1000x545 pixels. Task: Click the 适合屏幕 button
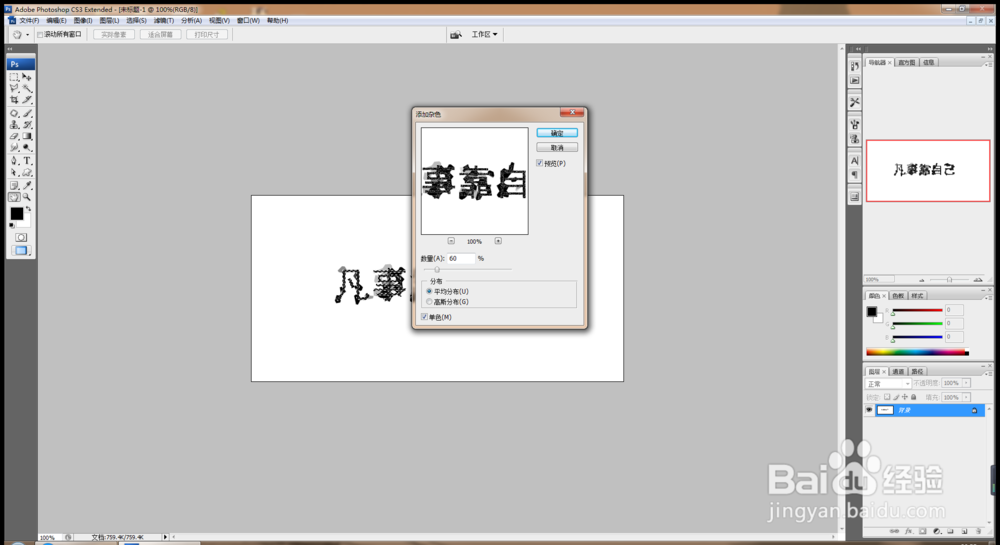[160, 34]
